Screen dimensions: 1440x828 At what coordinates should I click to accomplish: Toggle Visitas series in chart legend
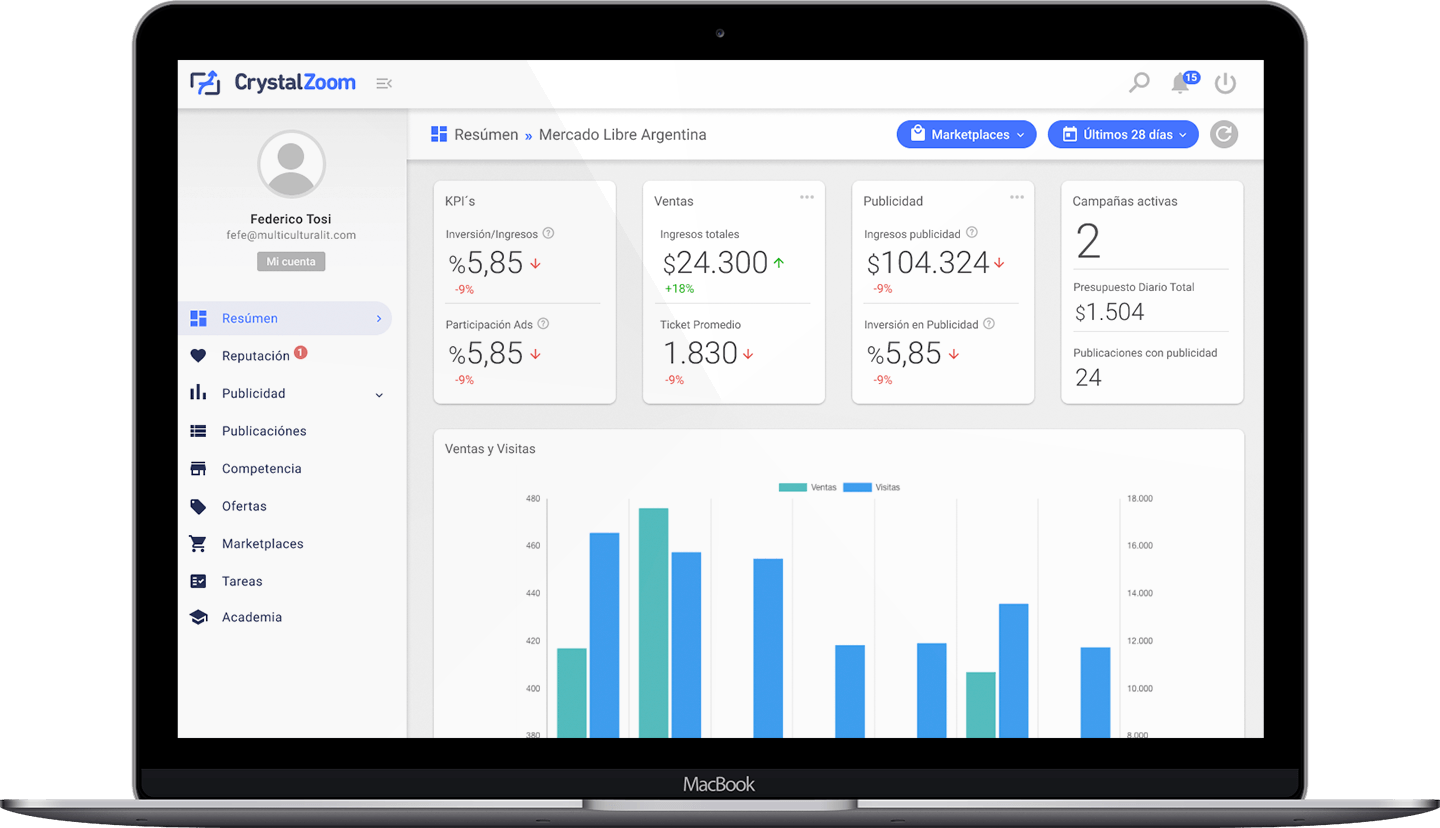point(871,487)
